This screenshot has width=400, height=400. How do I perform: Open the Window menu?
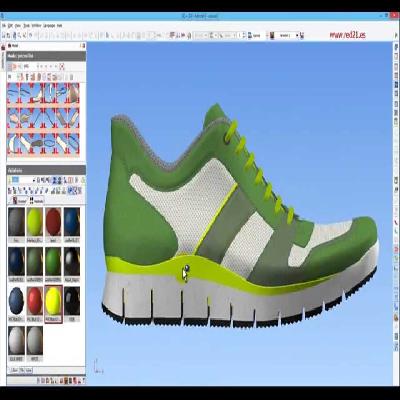[x=37, y=26]
